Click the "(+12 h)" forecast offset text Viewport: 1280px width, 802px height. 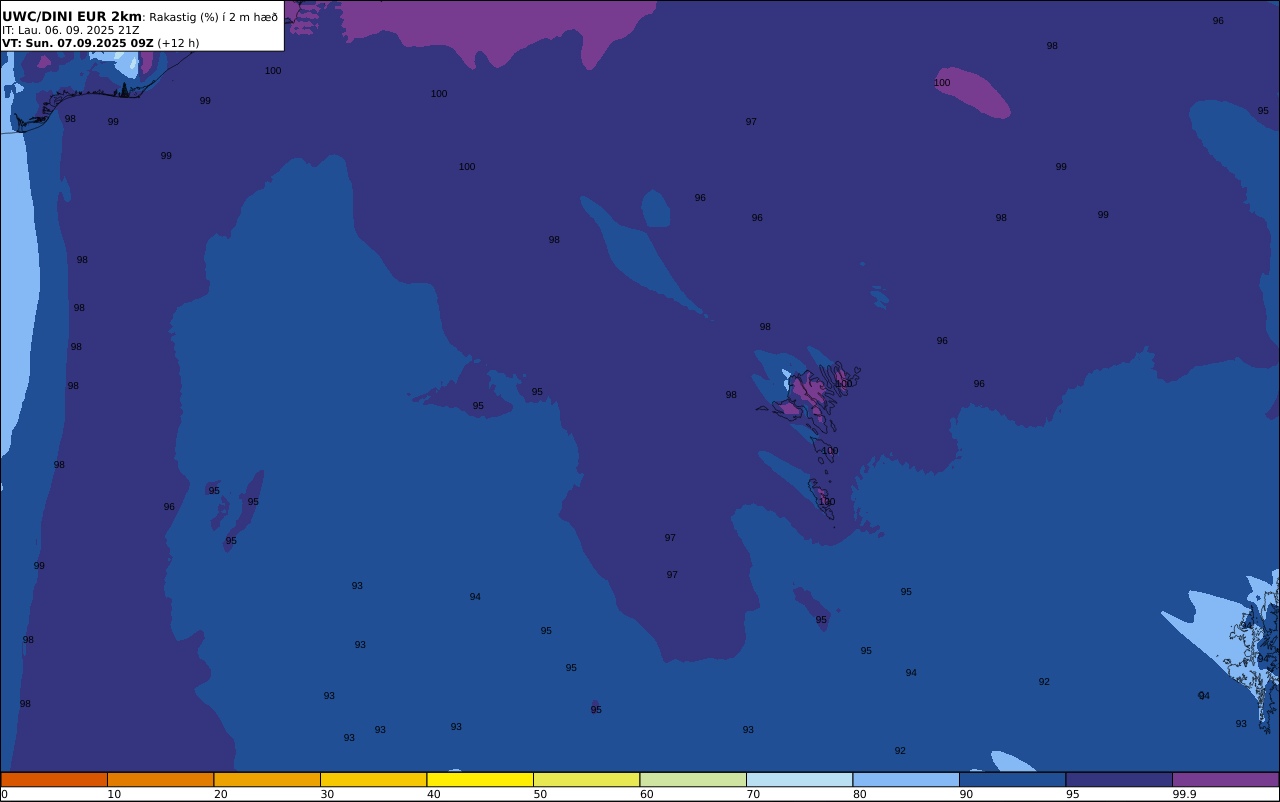178,43
